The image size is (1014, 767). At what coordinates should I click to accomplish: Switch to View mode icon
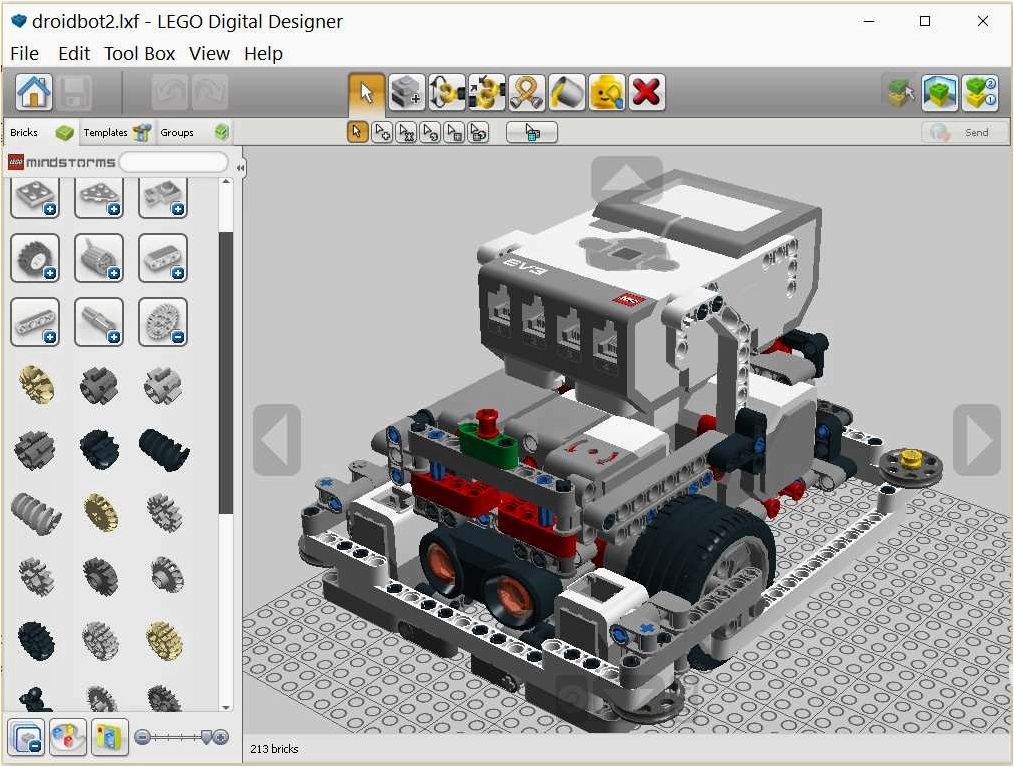pyautogui.click(x=940, y=92)
